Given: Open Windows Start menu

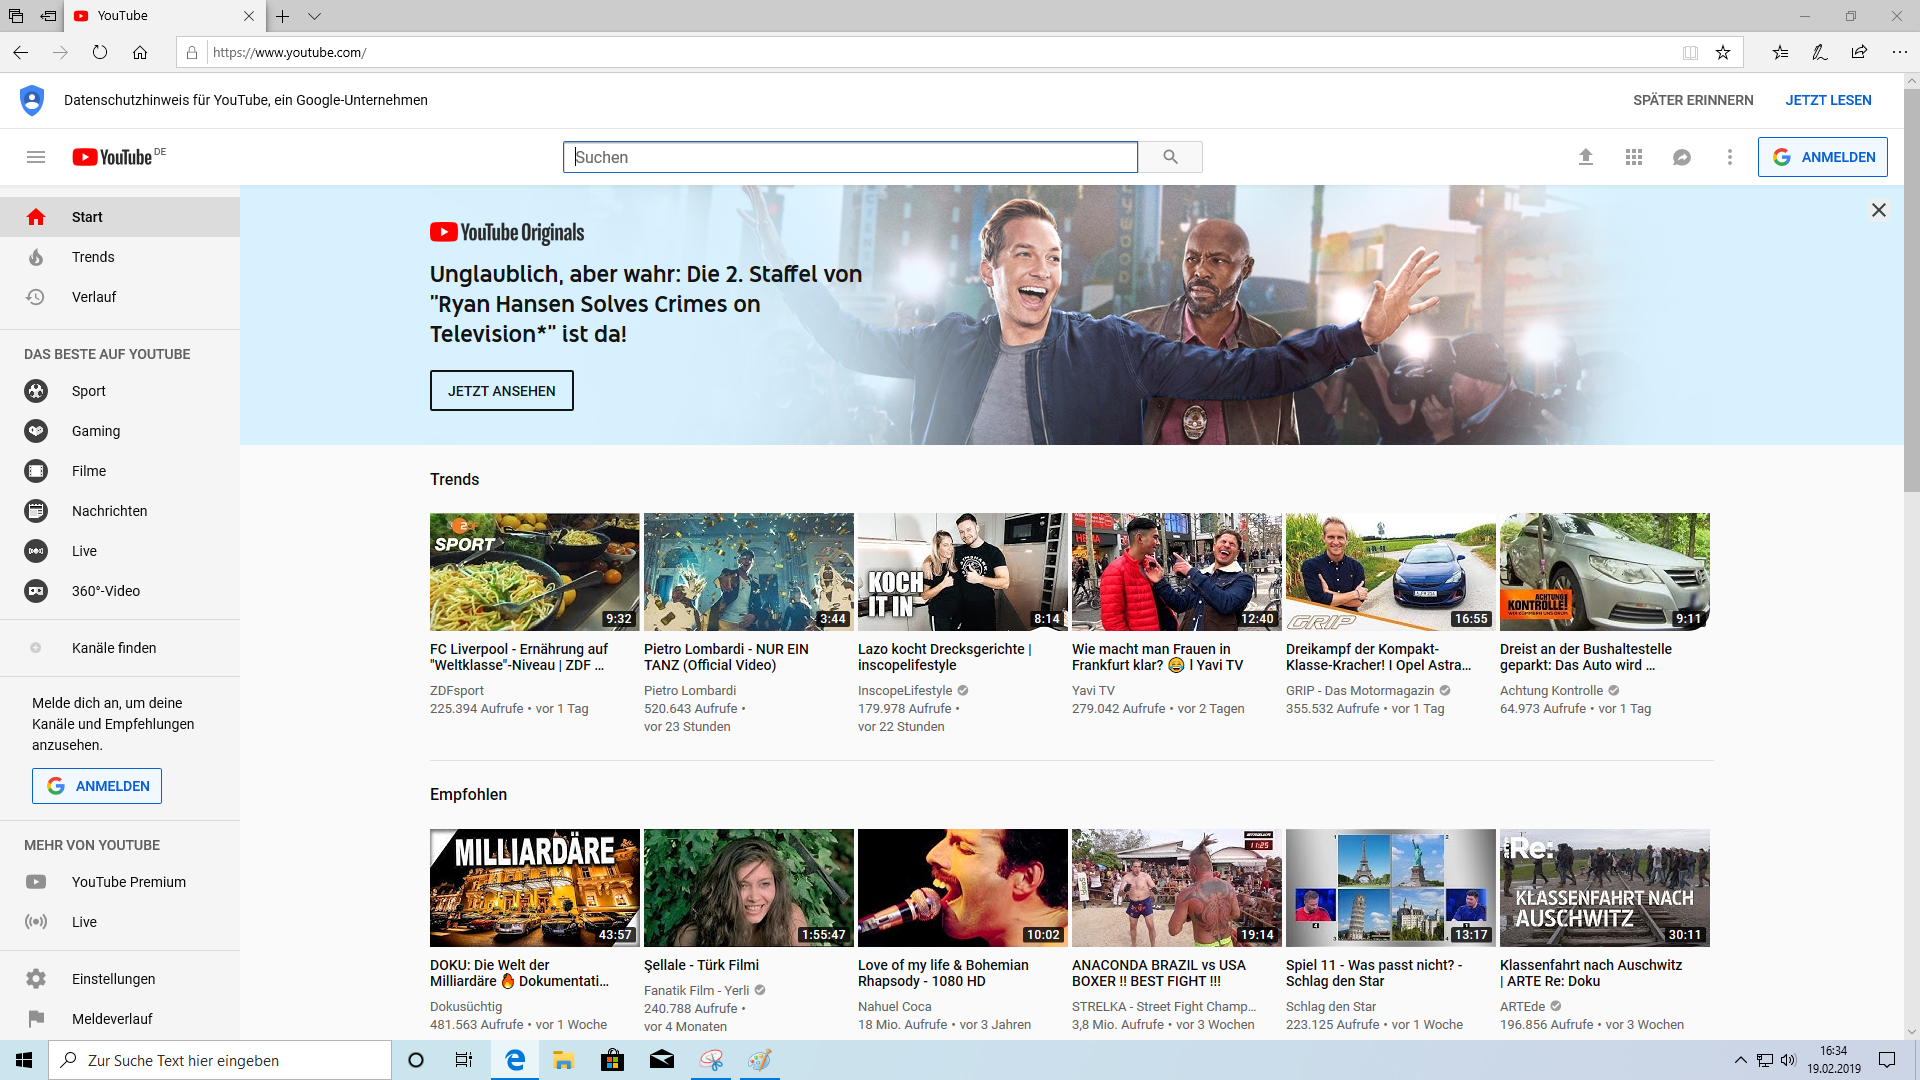Looking at the screenshot, I should 24,1060.
